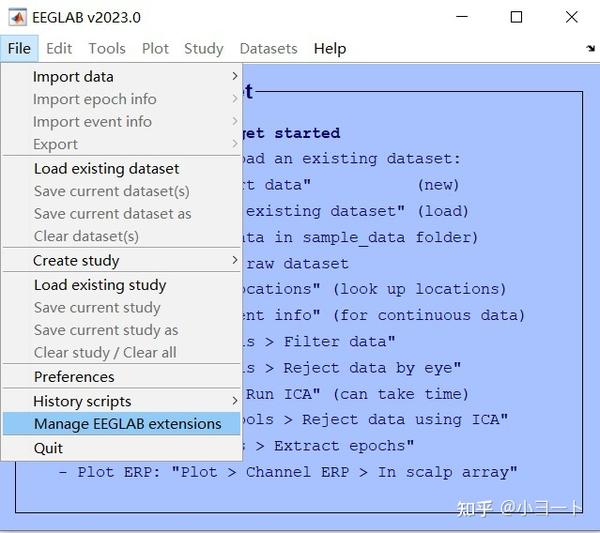Image resolution: width=600 pixels, height=533 pixels.
Task: Open the Help menu
Action: (x=329, y=48)
